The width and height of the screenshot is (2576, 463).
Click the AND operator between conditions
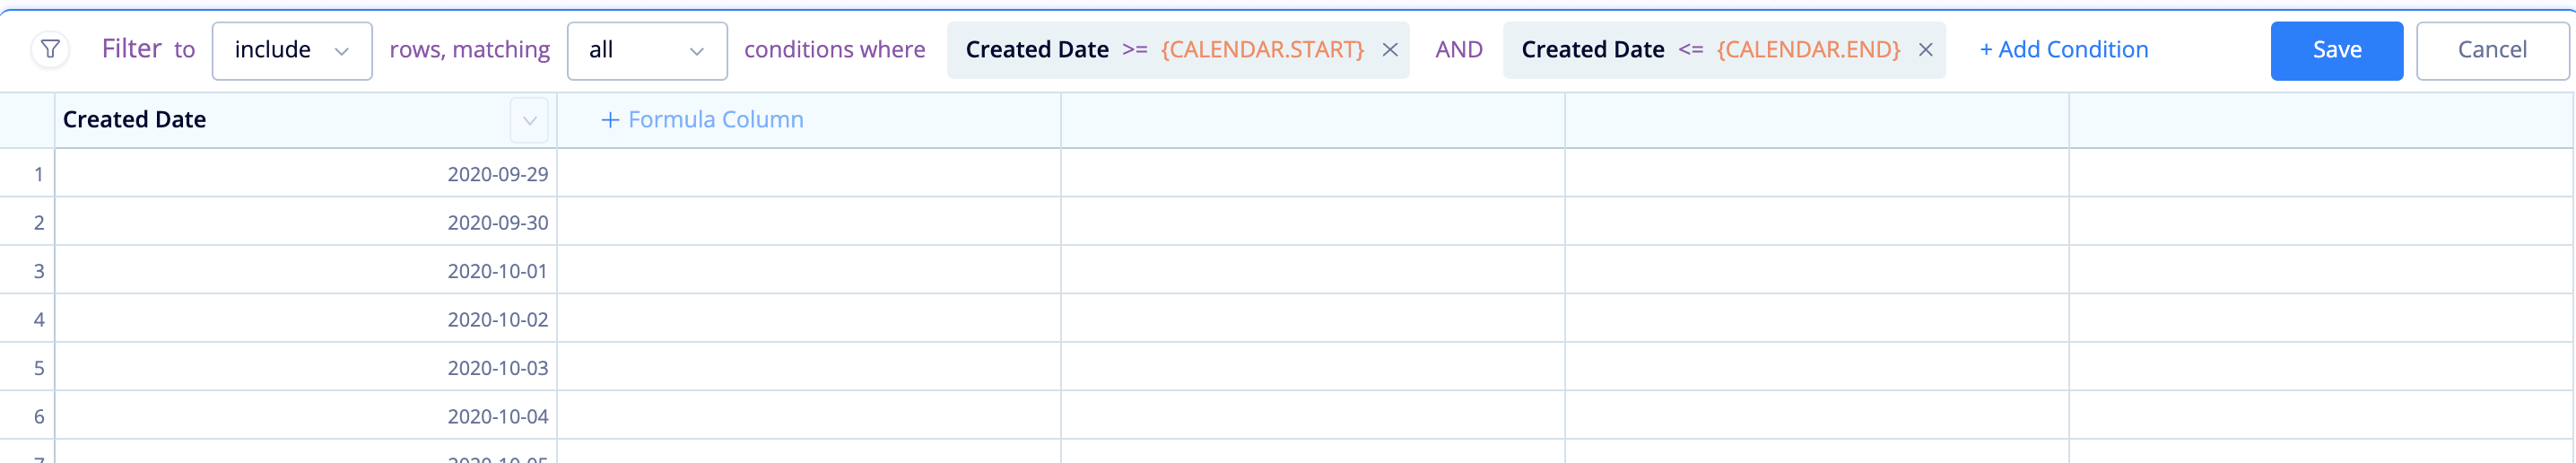tap(1458, 50)
